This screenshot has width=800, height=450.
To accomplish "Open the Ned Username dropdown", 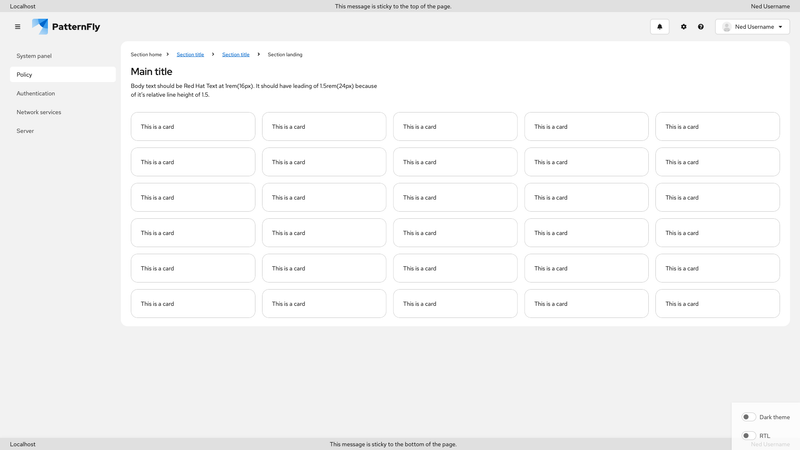I will coord(752,27).
